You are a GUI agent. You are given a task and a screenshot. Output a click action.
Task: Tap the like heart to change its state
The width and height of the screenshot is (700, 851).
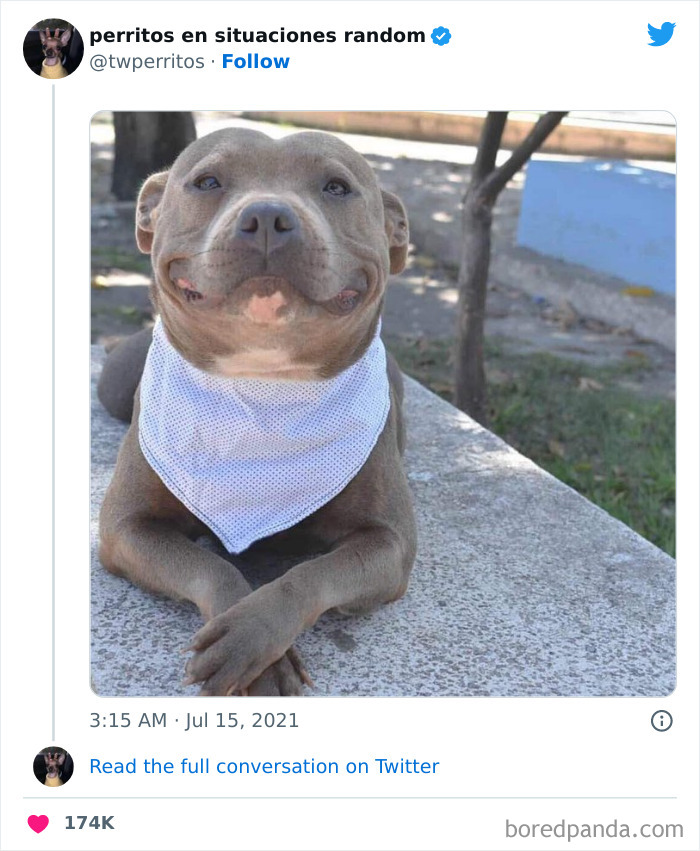tap(37, 823)
